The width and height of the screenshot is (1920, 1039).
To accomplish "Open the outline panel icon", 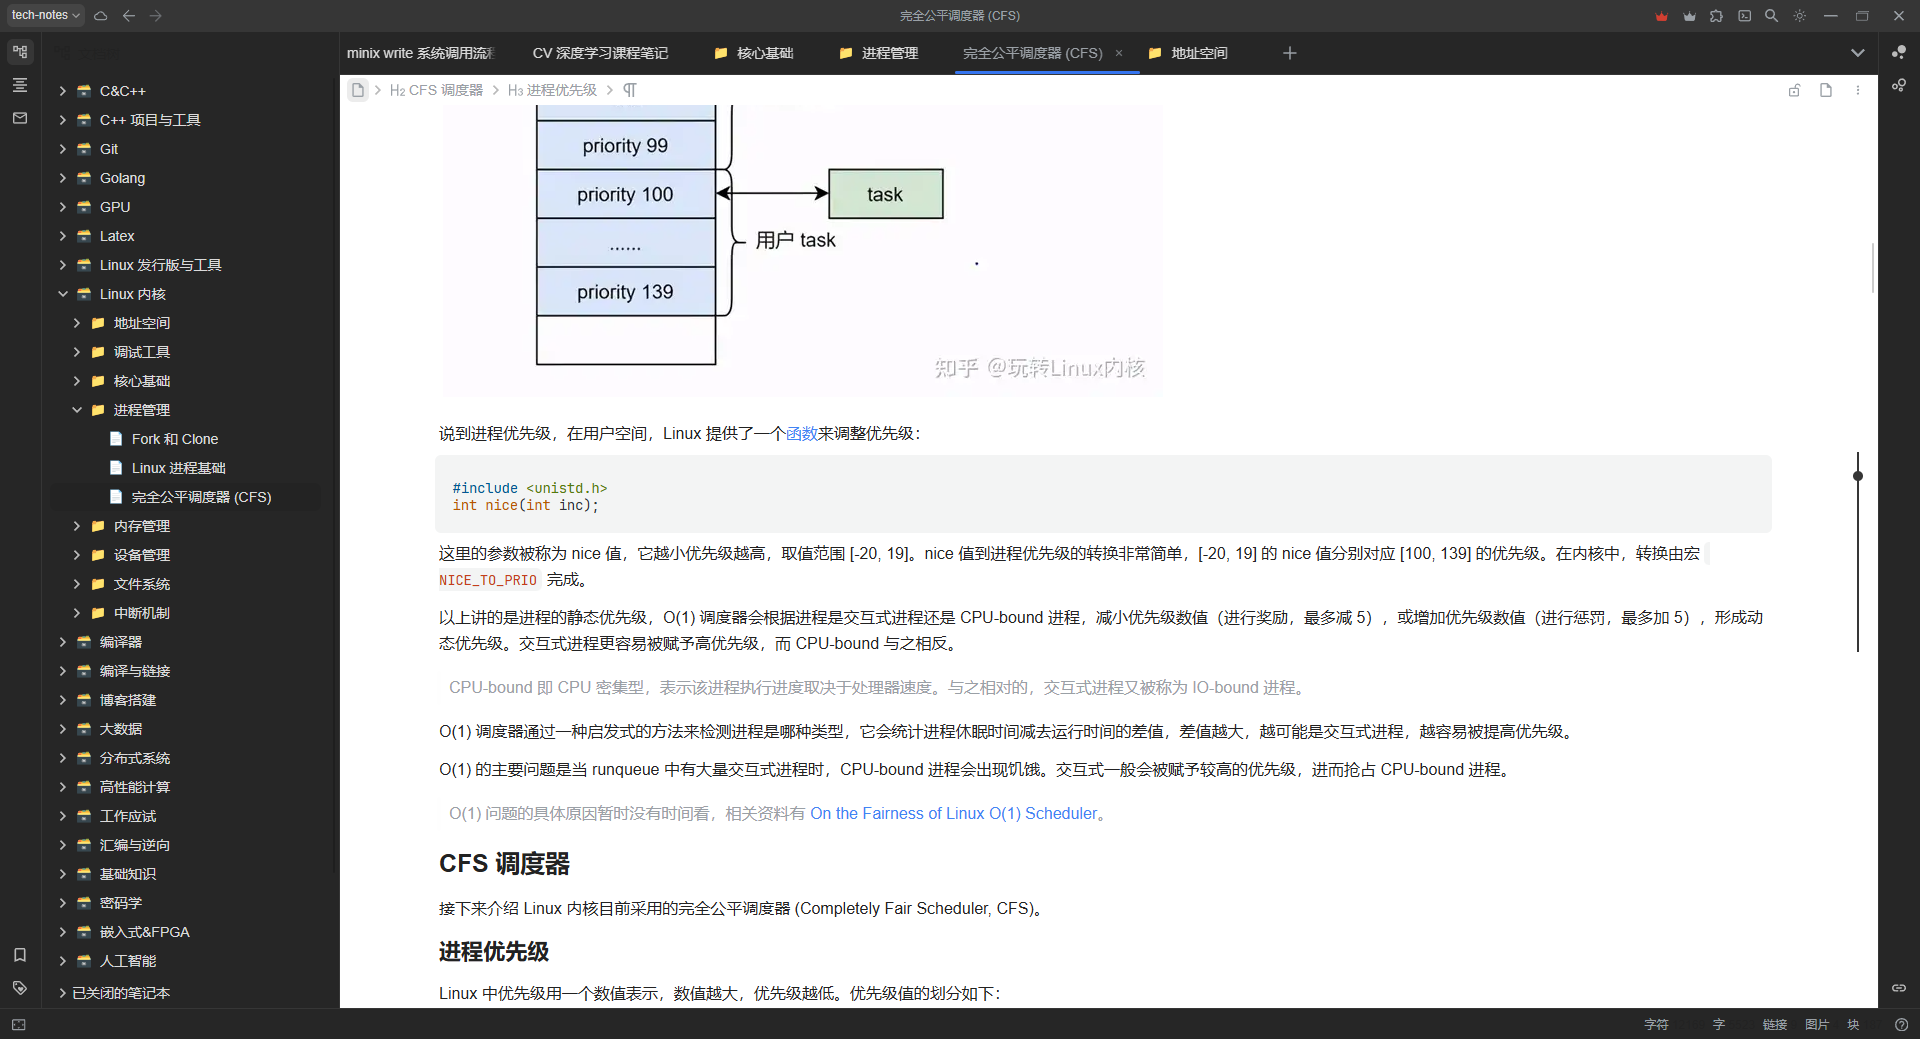I will point(20,85).
